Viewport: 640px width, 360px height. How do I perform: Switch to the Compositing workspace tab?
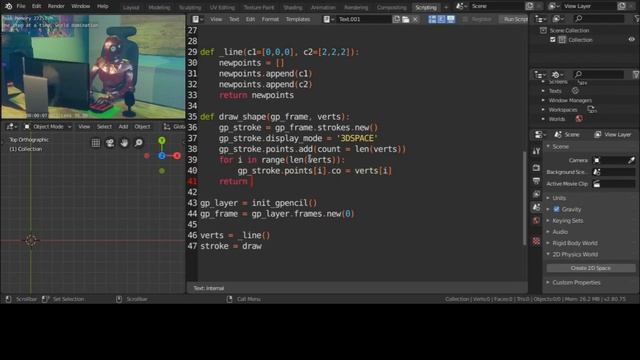(391, 7)
